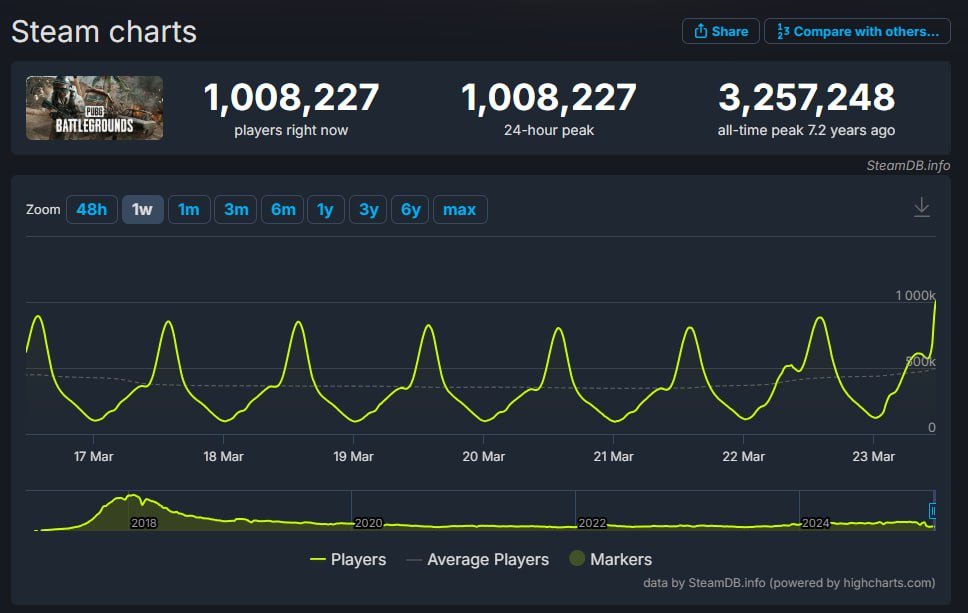Switch chart zoom to 1m
Image resolution: width=968 pixels, height=613 pixels.
tap(189, 209)
